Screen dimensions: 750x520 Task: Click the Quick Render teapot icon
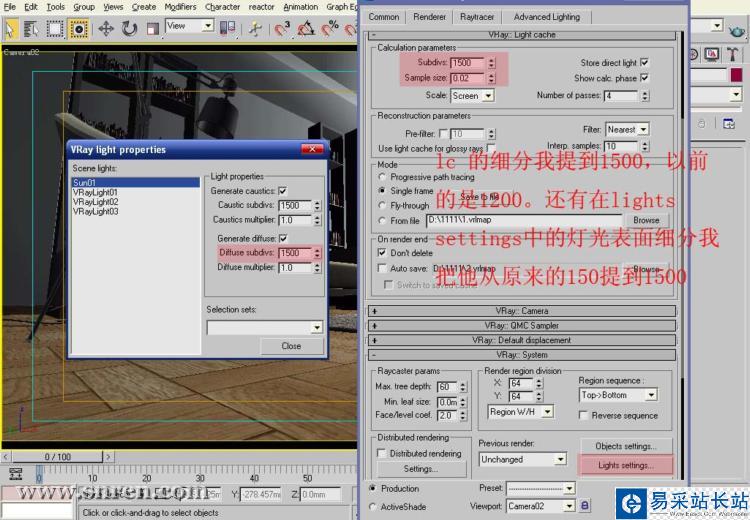pyautogui.click(x=737, y=32)
